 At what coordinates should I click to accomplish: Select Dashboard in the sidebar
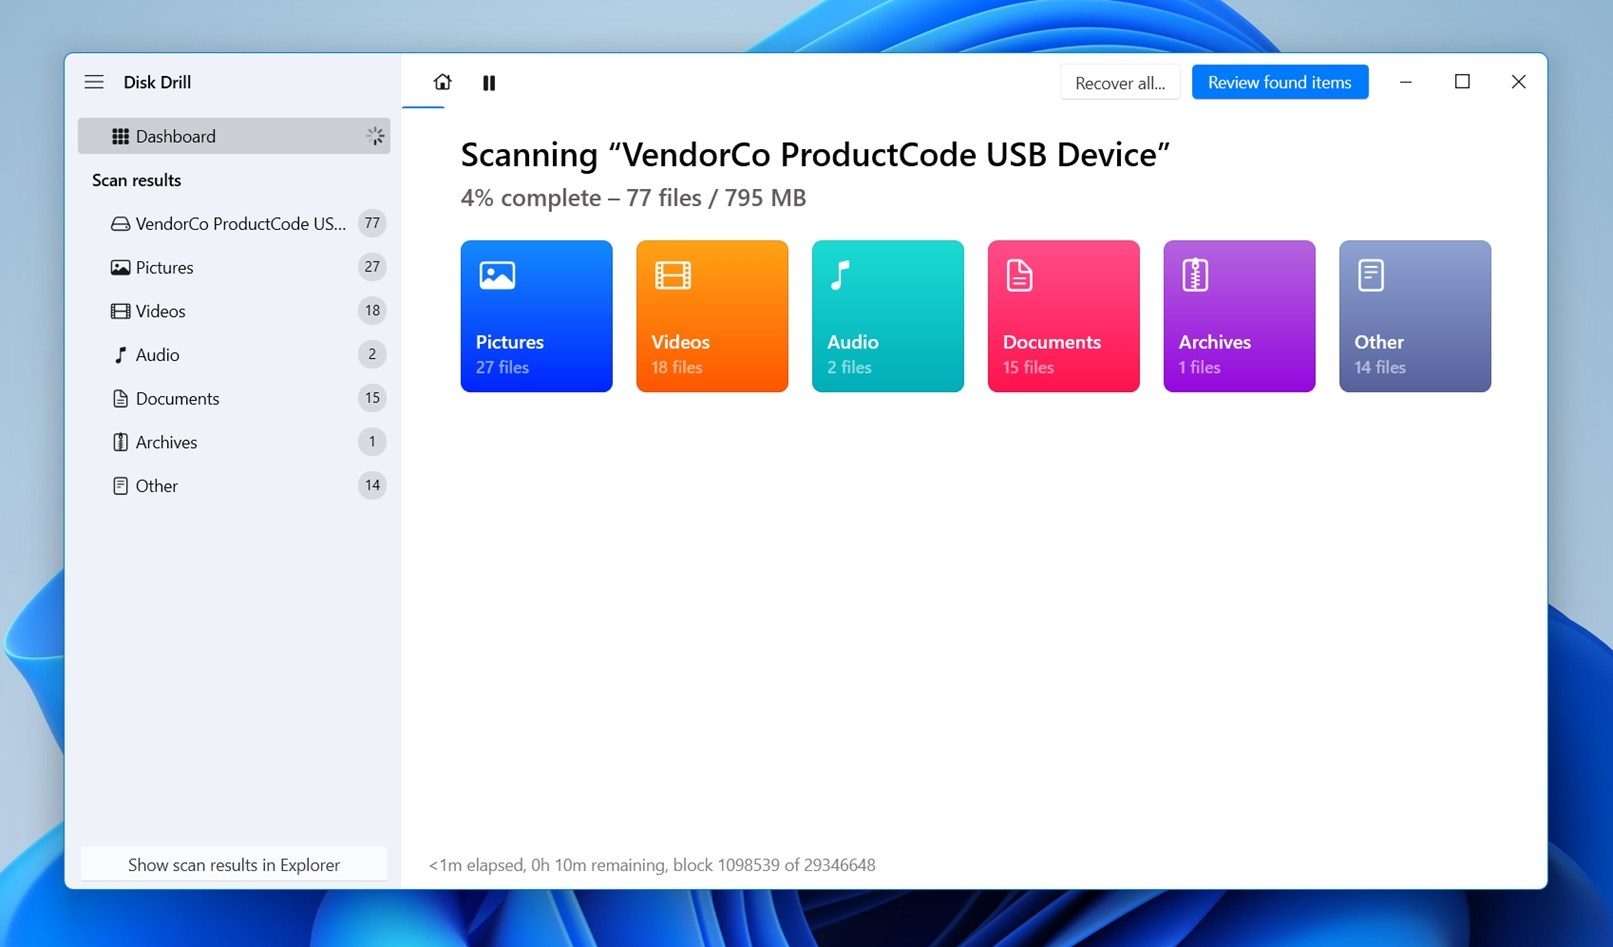[176, 136]
